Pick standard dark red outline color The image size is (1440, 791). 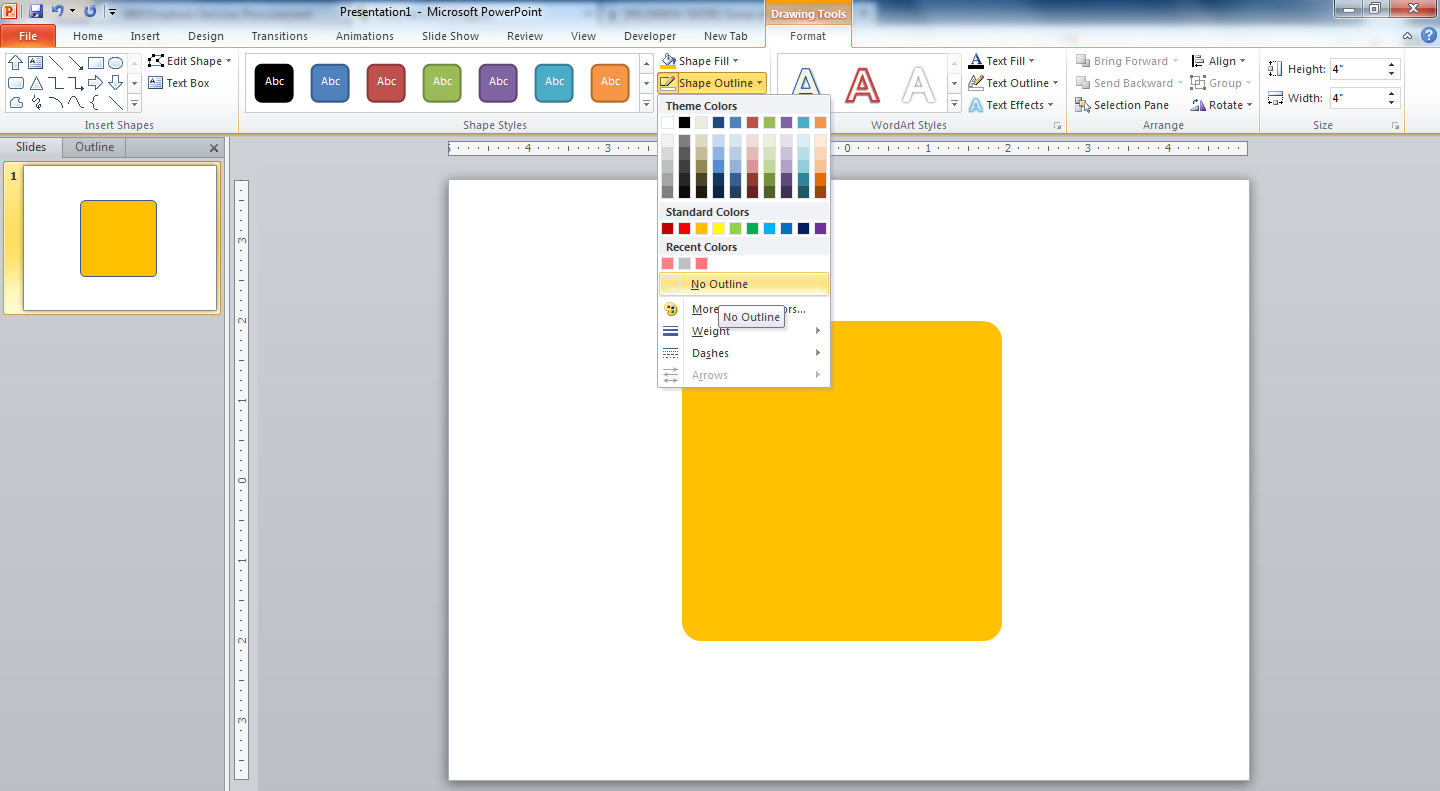pos(668,228)
